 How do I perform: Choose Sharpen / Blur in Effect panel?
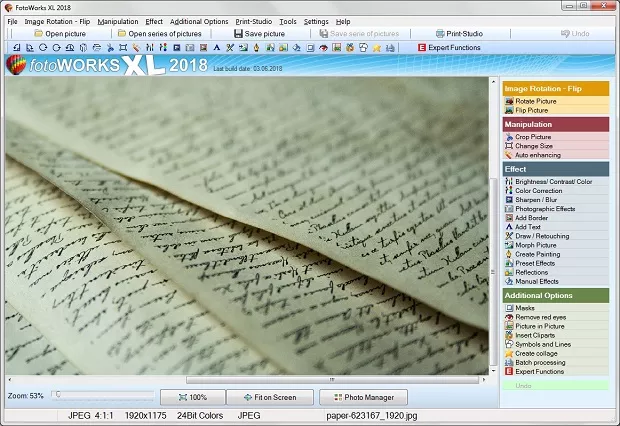click(536, 199)
